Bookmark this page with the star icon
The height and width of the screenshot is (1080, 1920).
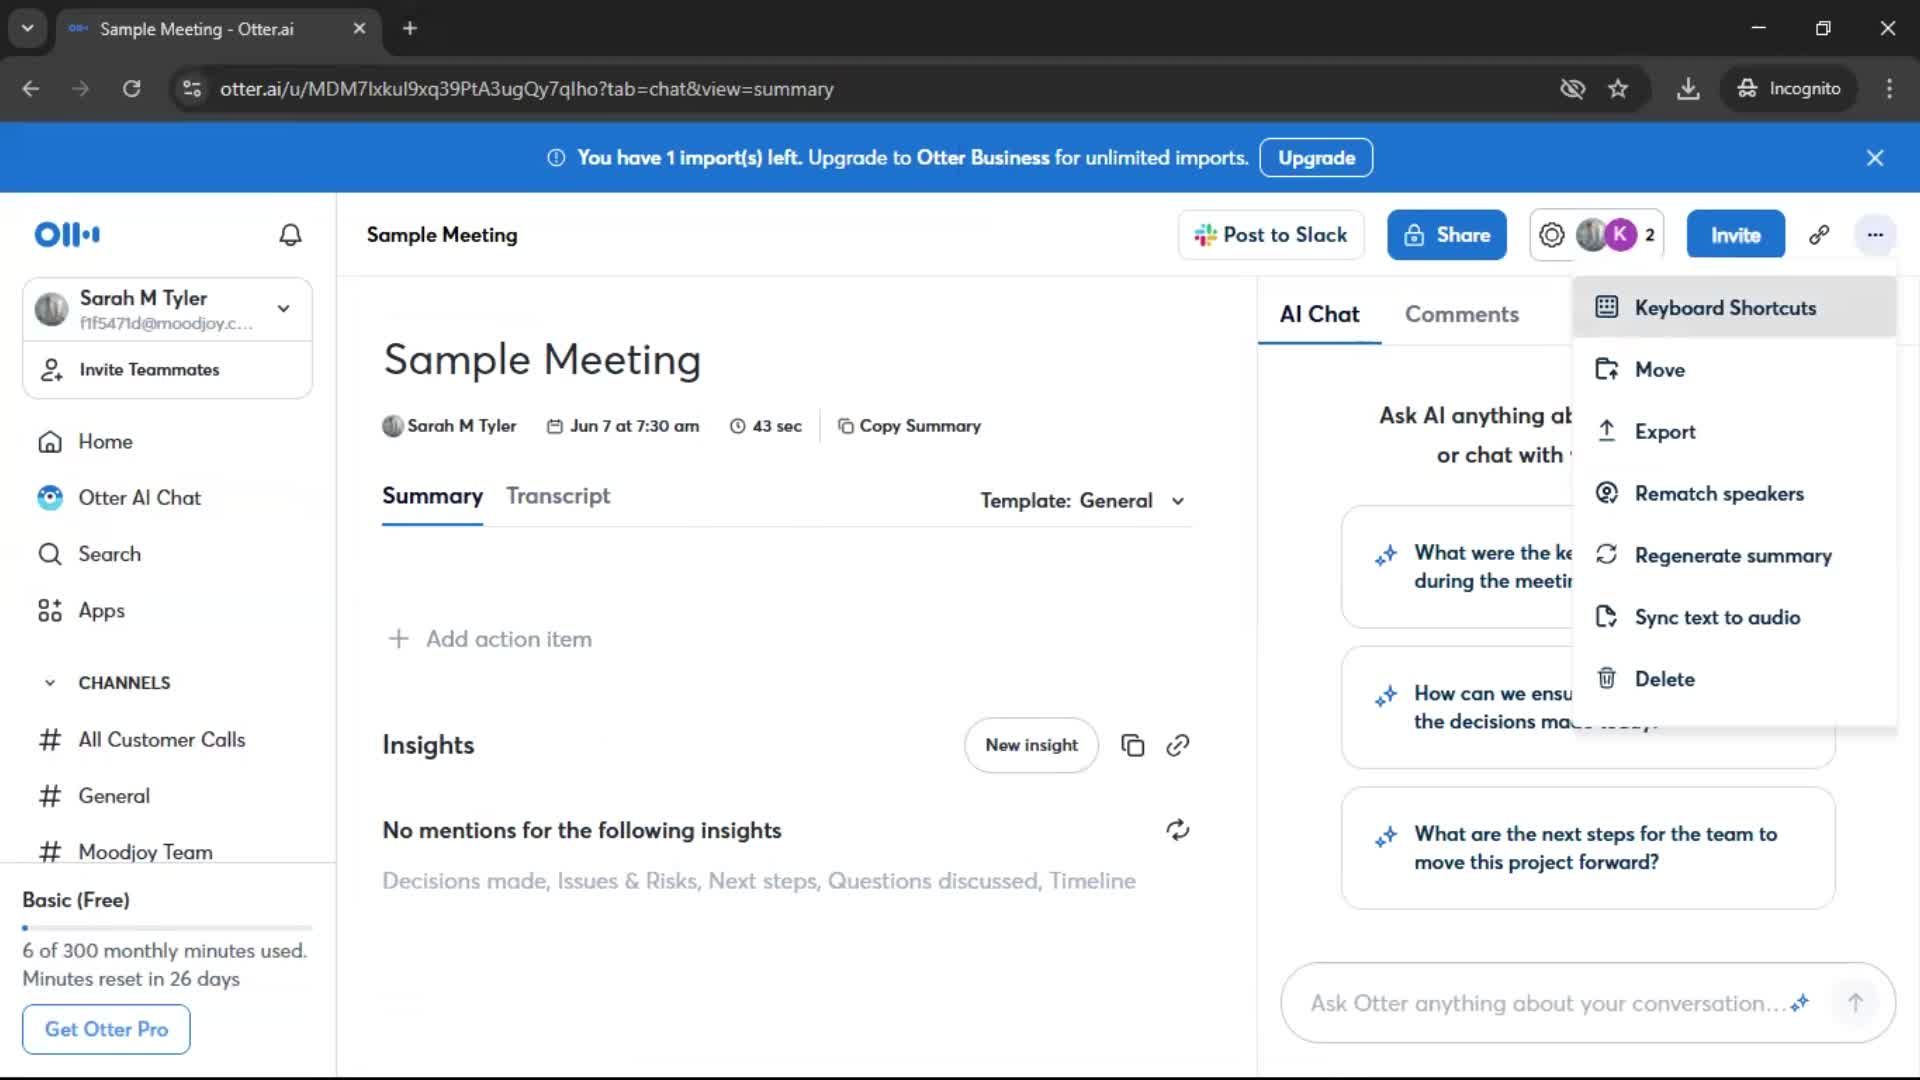coord(1618,89)
